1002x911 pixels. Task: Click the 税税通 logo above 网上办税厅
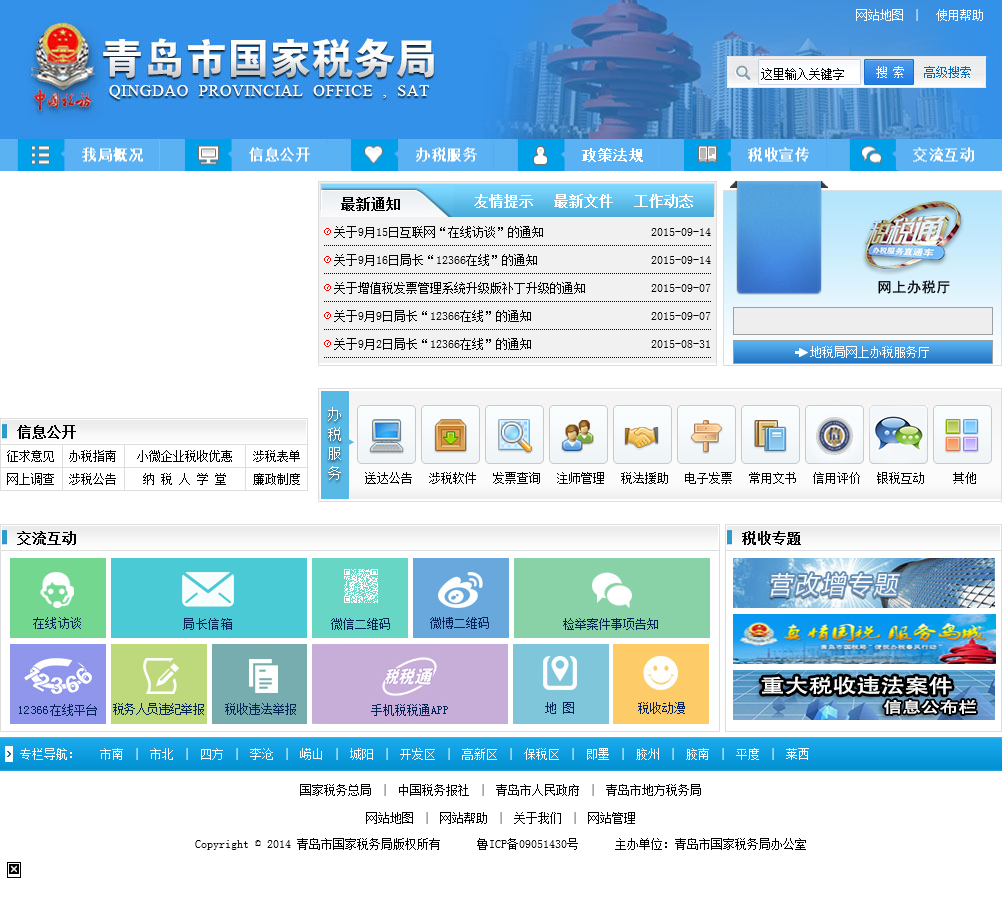point(913,235)
